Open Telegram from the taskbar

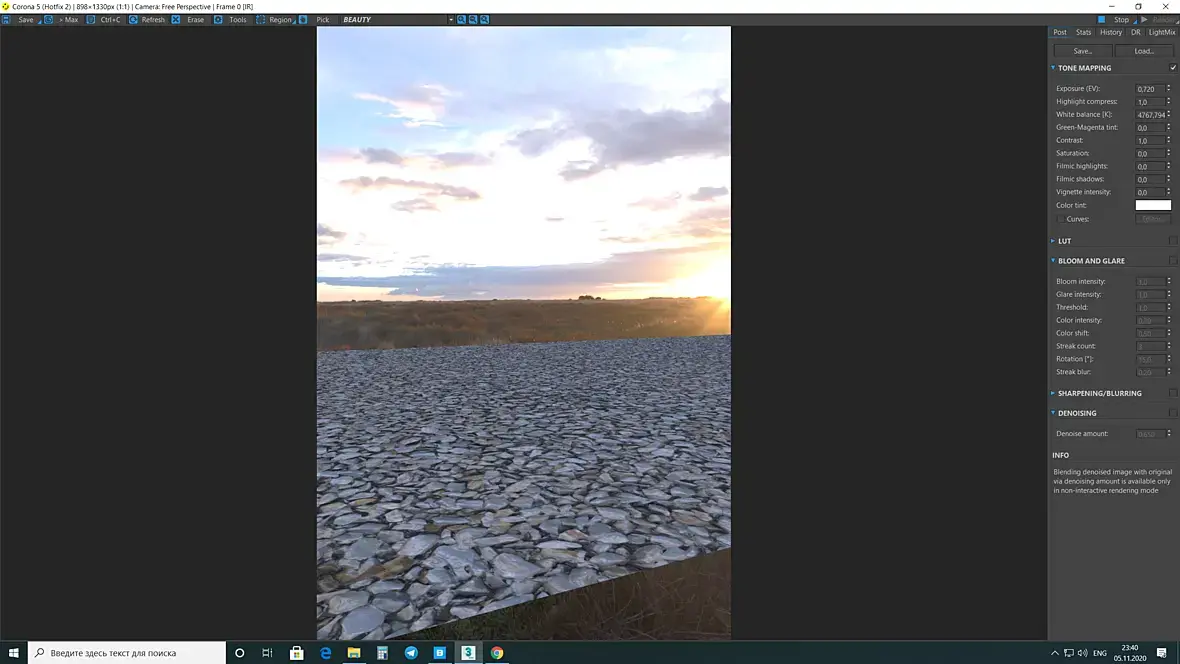point(411,653)
